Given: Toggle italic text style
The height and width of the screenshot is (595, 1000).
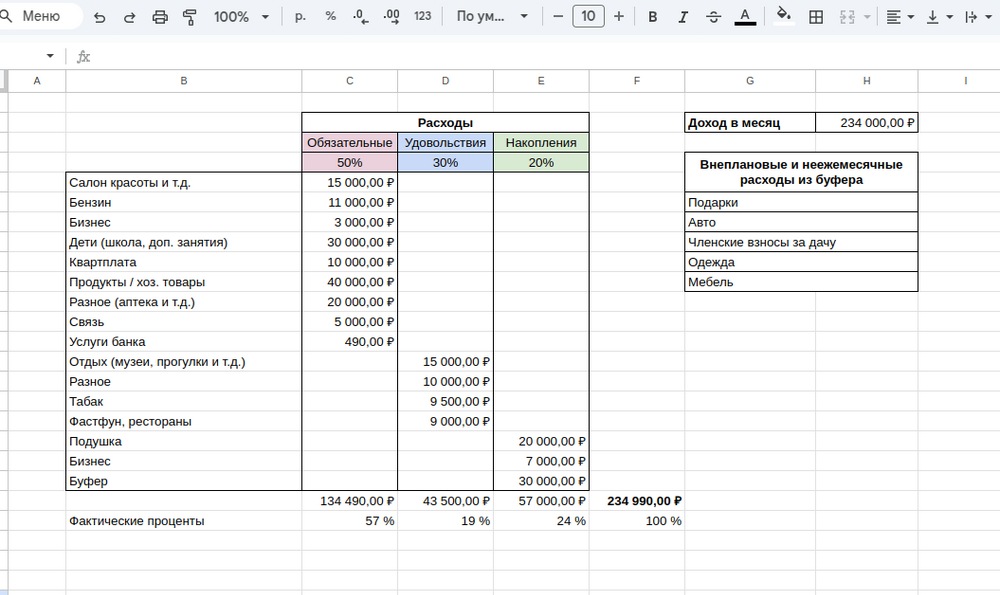Looking at the screenshot, I should (683, 17).
